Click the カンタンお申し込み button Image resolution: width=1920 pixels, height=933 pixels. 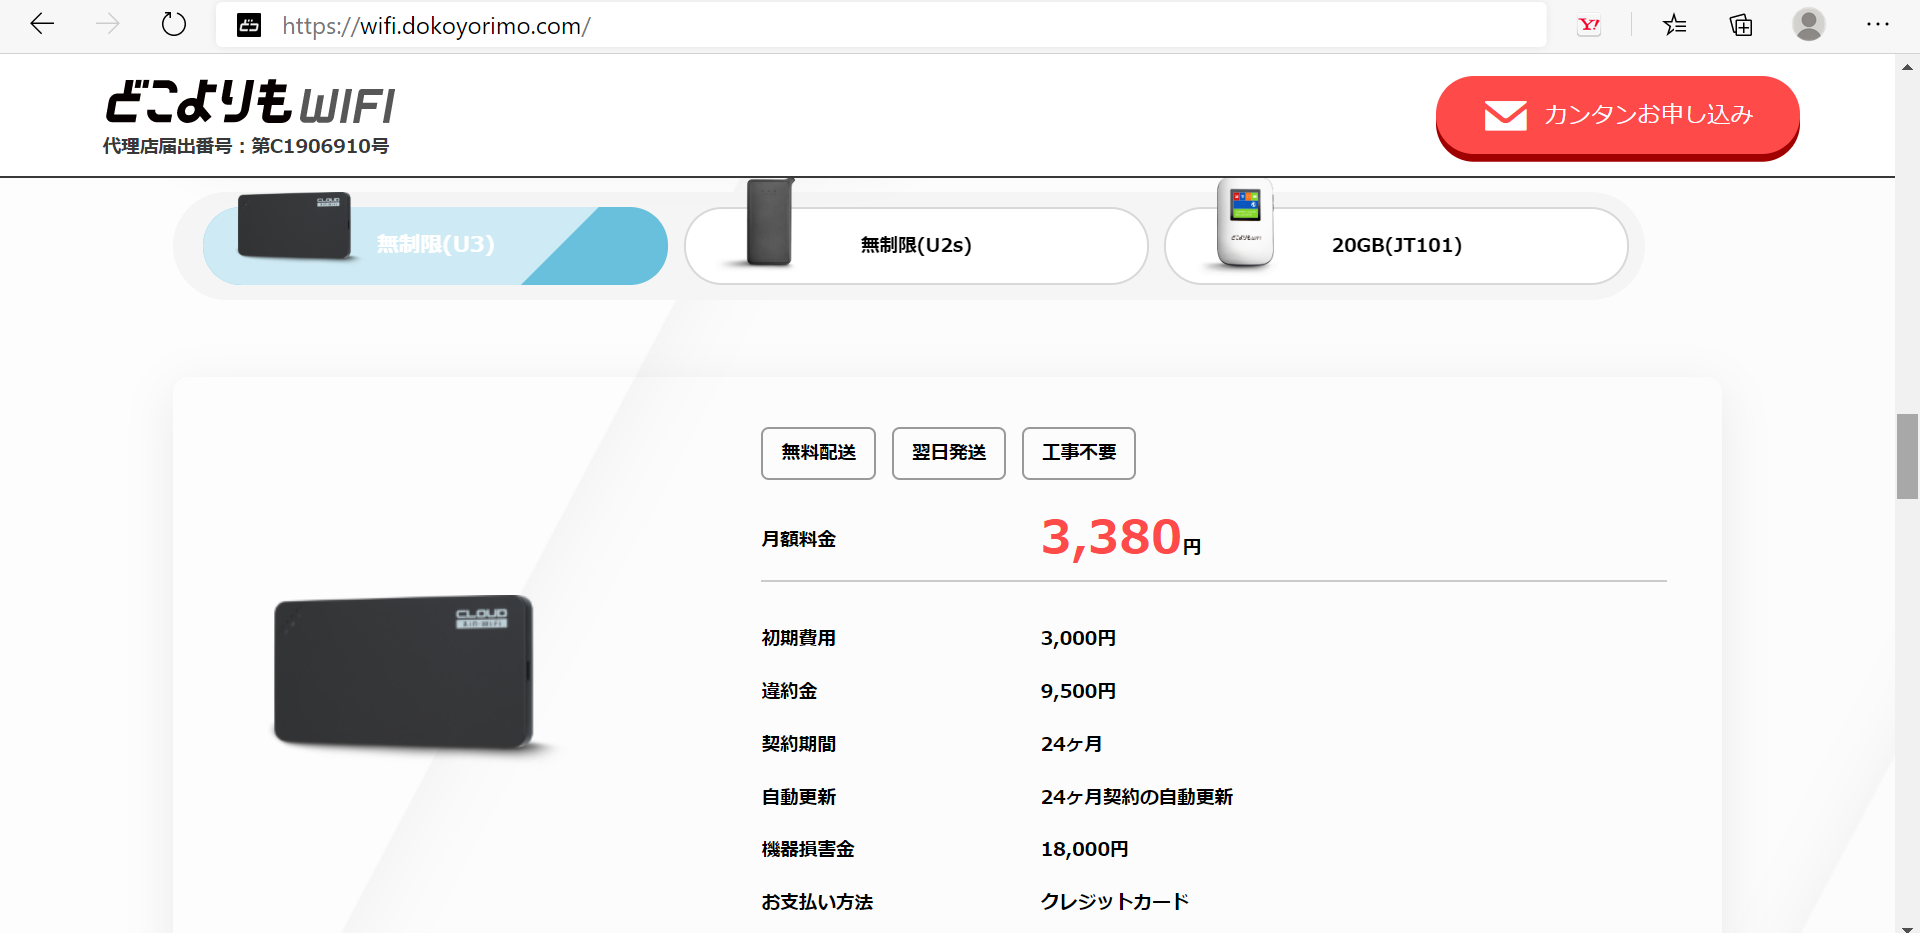[x=1617, y=116]
